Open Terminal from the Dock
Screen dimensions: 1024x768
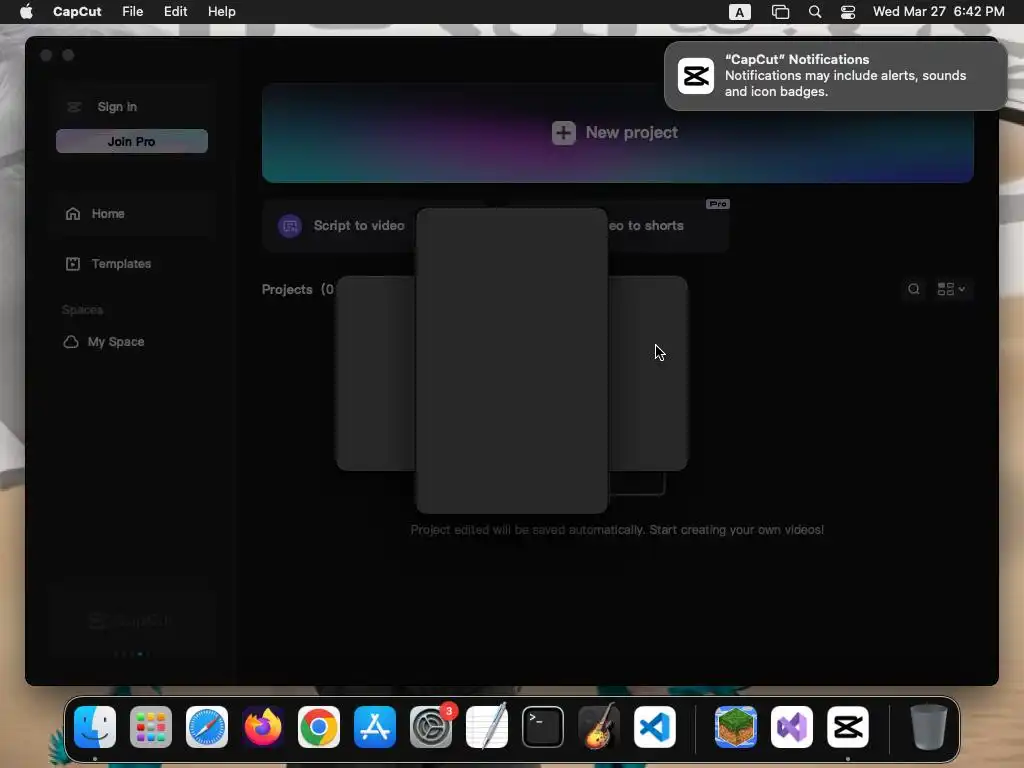(543, 727)
